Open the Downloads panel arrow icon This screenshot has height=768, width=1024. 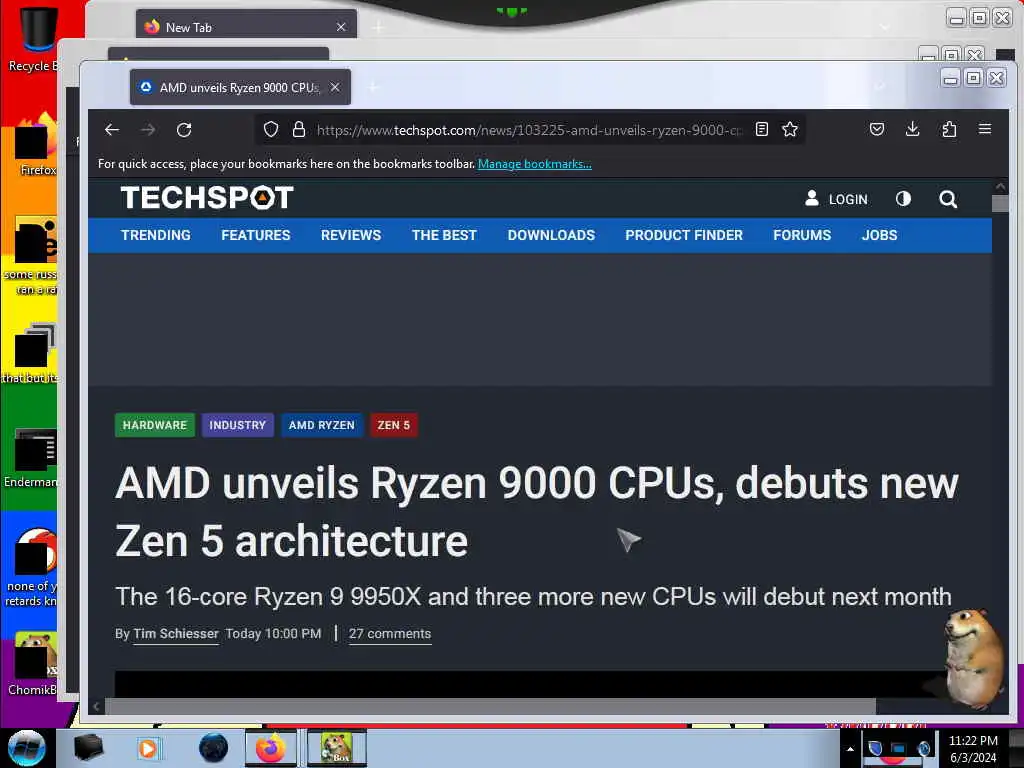coord(912,129)
